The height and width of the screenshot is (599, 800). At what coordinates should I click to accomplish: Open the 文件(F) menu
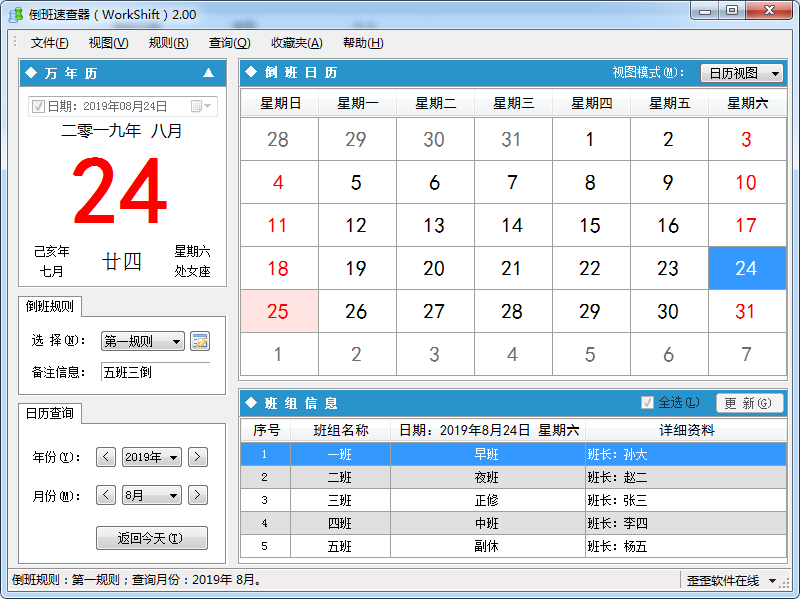coord(49,43)
